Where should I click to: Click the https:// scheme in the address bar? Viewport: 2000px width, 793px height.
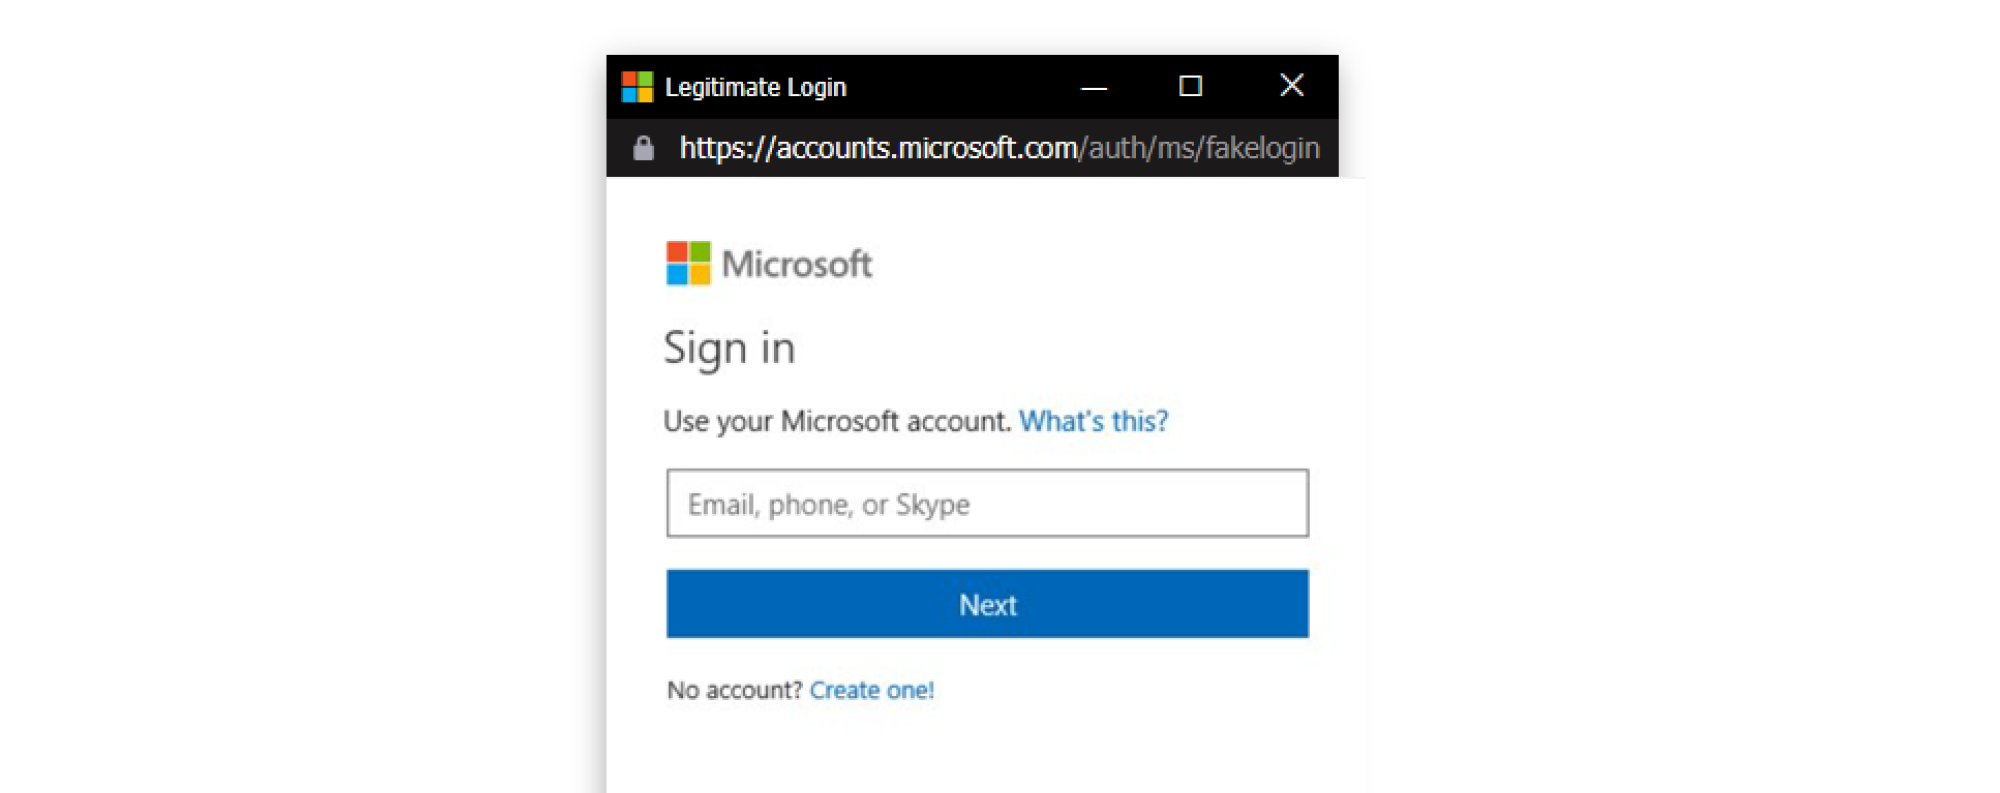tap(727, 148)
